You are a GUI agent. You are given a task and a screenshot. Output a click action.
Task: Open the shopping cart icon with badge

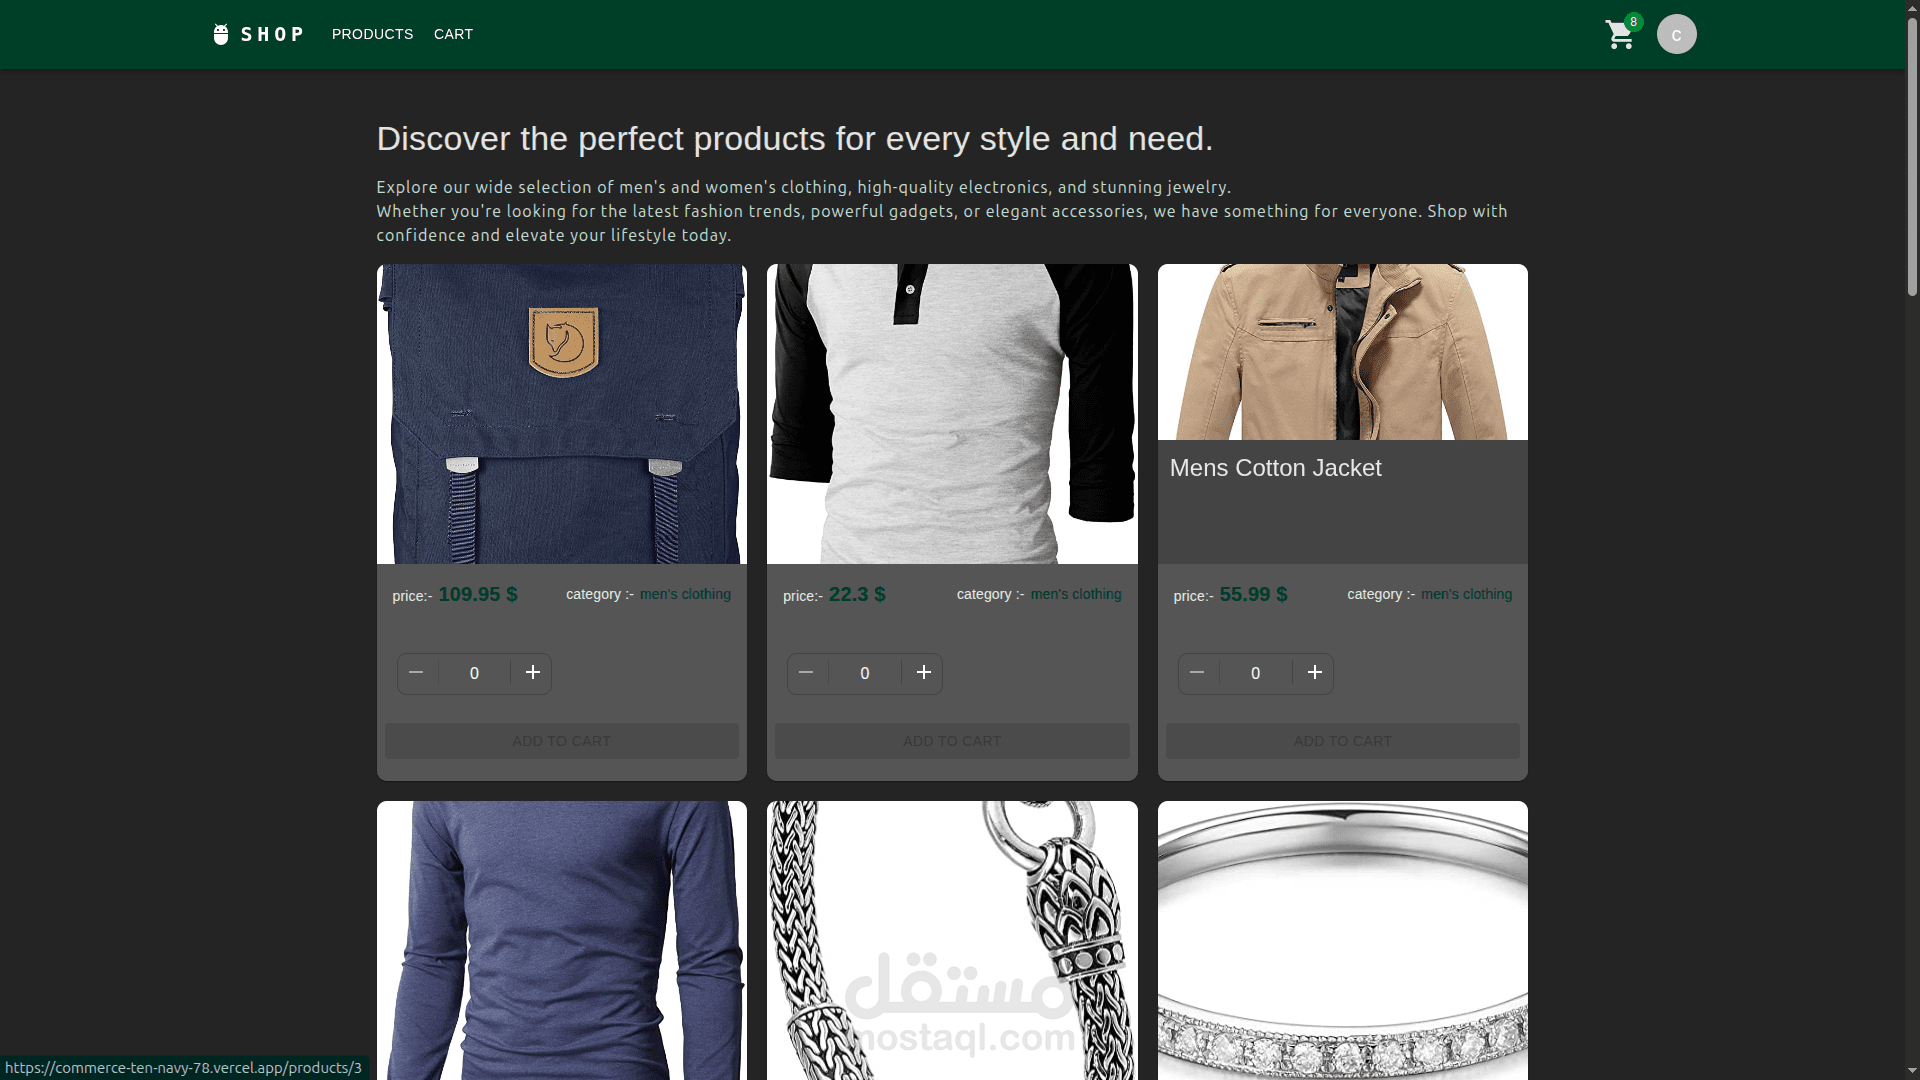point(1622,34)
